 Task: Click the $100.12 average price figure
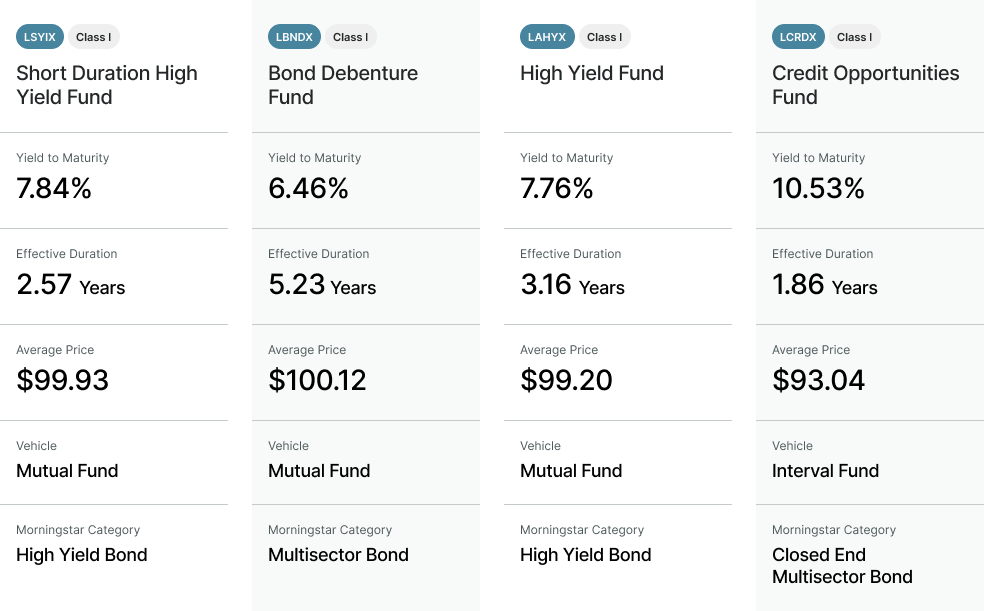(x=317, y=380)
